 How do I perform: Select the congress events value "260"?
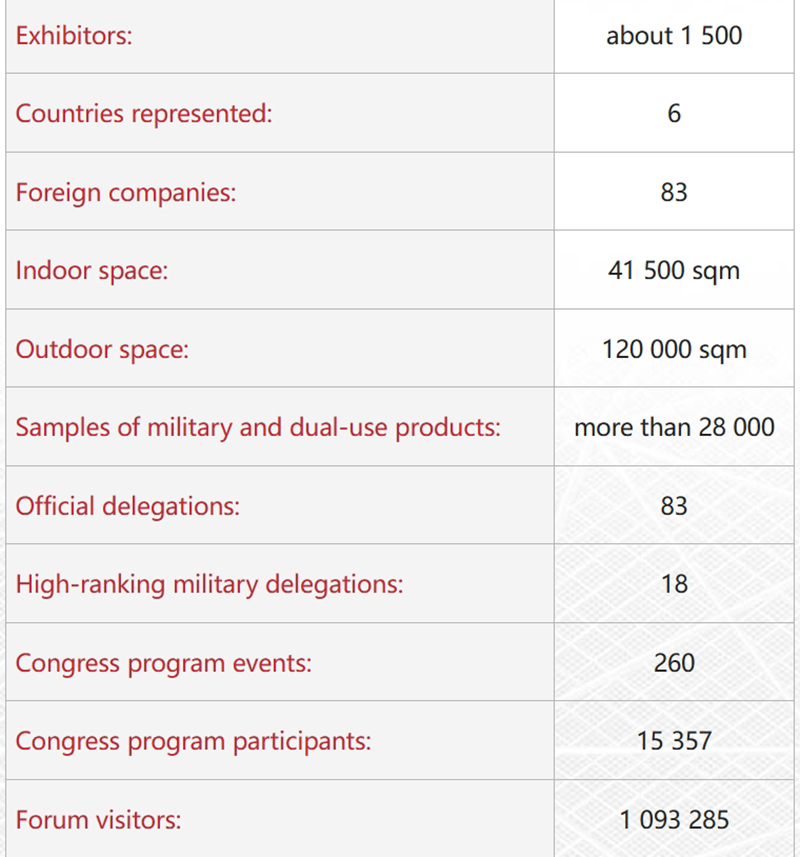pos(674,662)
